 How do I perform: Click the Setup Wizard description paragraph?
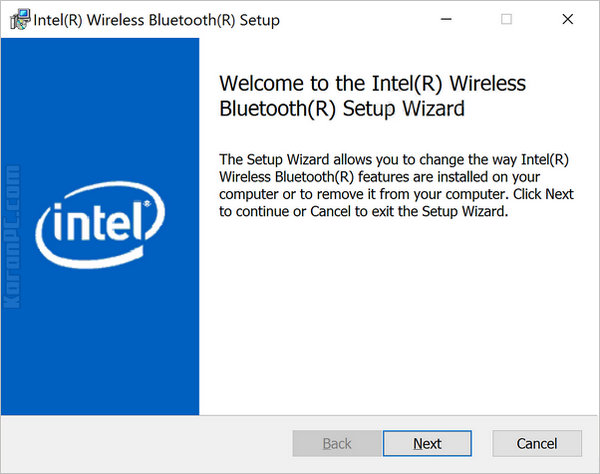[x=396, y=186]
